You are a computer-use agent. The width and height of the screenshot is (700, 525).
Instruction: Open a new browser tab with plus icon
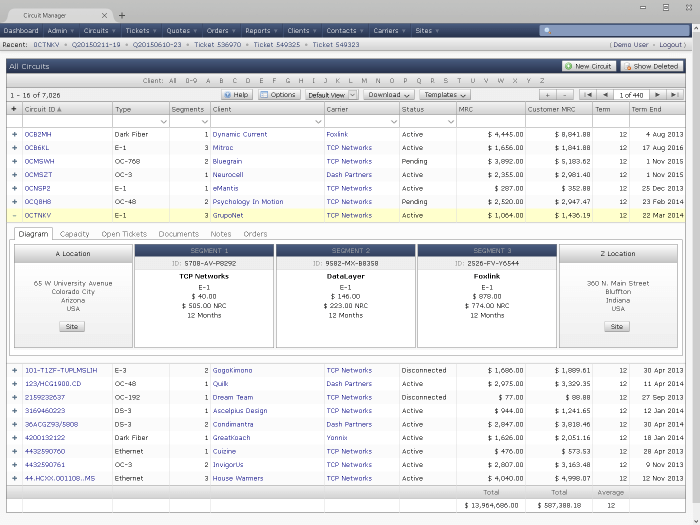(122, 15)
